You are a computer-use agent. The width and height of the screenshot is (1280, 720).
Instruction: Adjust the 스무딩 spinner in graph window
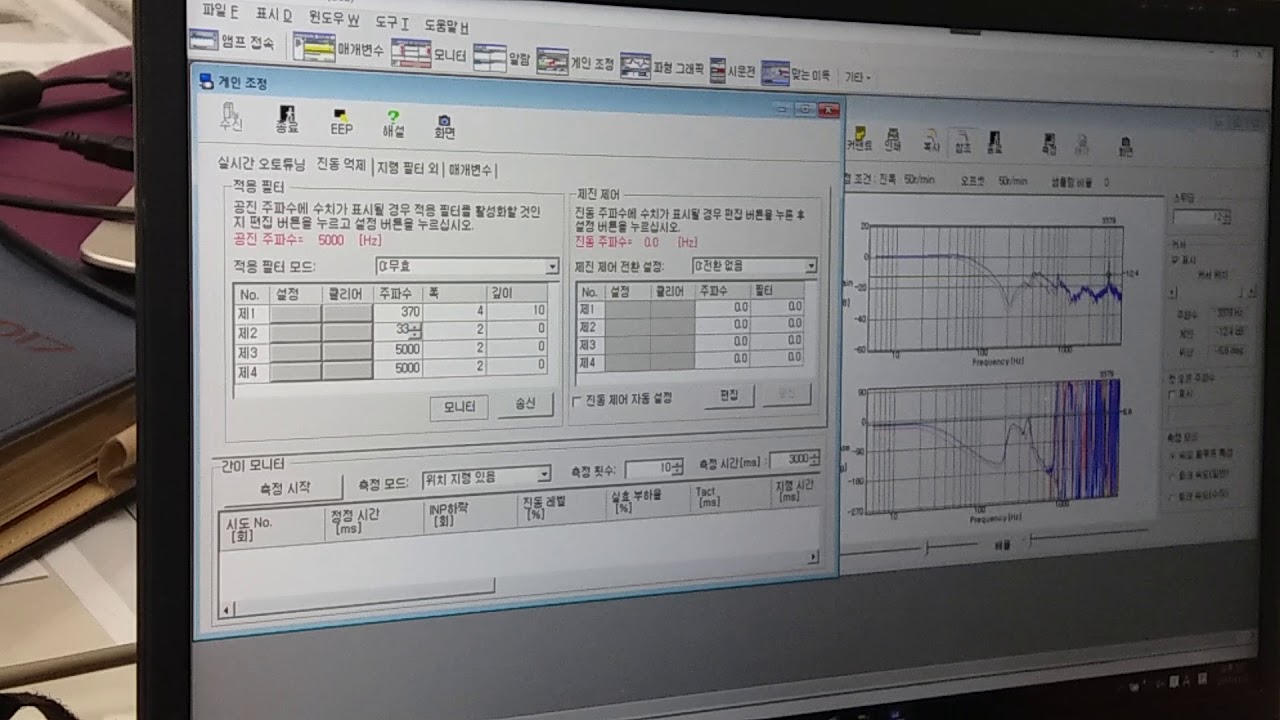pos(1227,217)
